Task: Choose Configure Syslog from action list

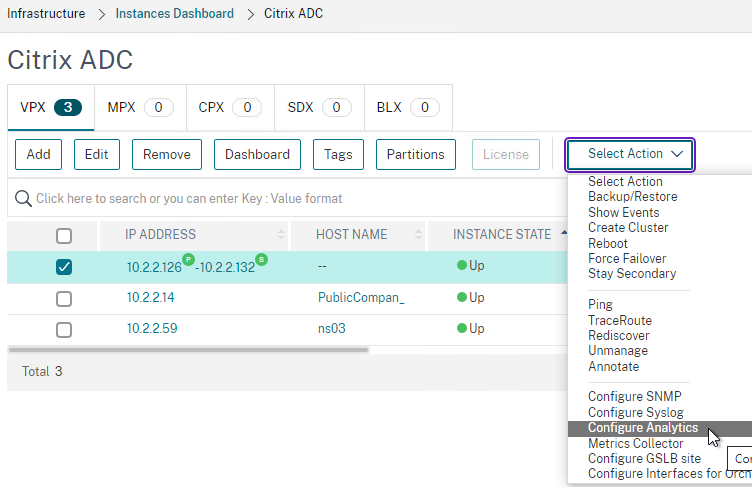Action: (x=635, y=412)
